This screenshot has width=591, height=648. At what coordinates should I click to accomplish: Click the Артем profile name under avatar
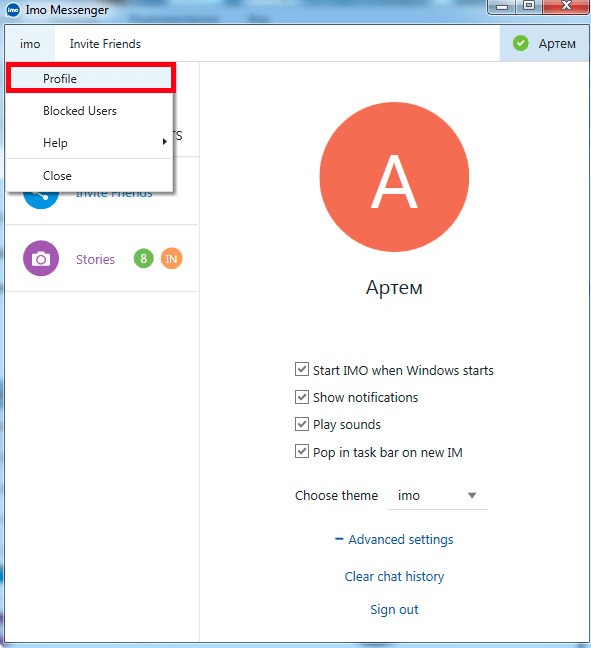coord(394,287)
